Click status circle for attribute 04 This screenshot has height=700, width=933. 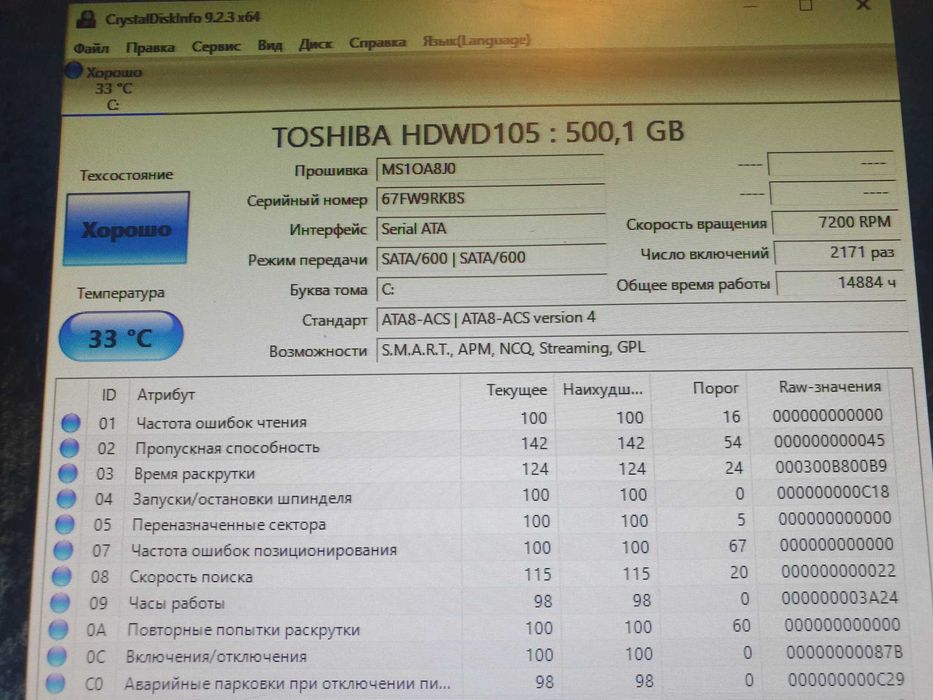(66, 499)
